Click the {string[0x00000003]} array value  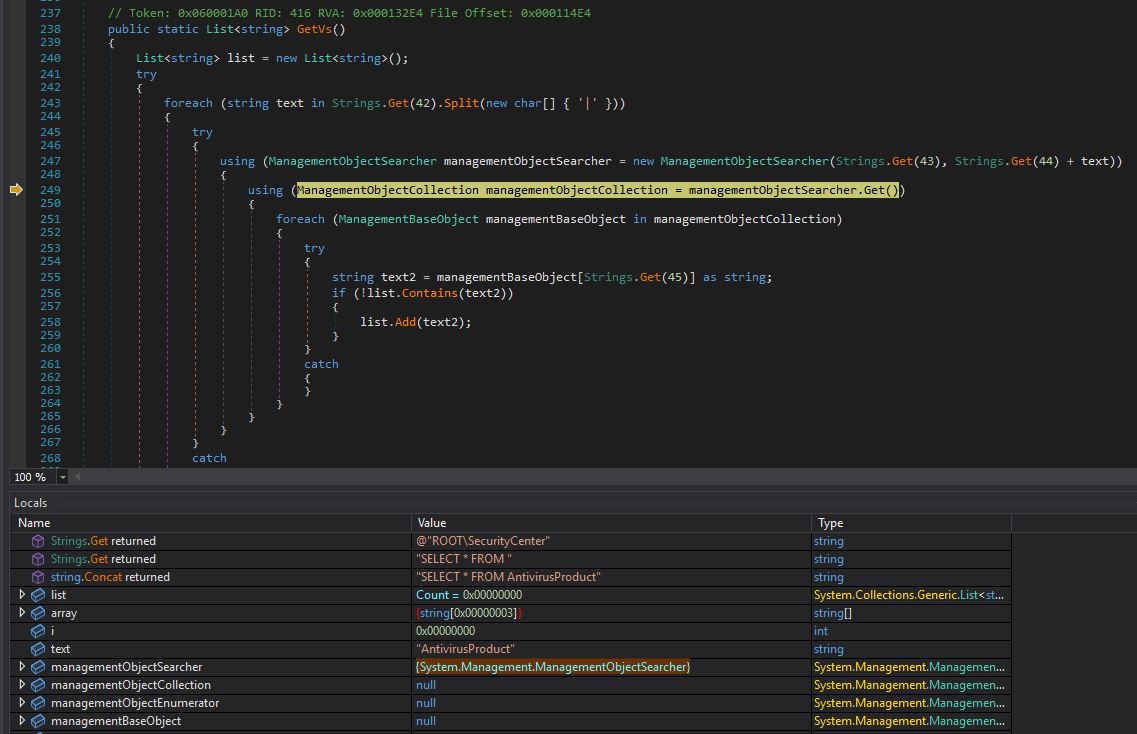pos(468,613)
